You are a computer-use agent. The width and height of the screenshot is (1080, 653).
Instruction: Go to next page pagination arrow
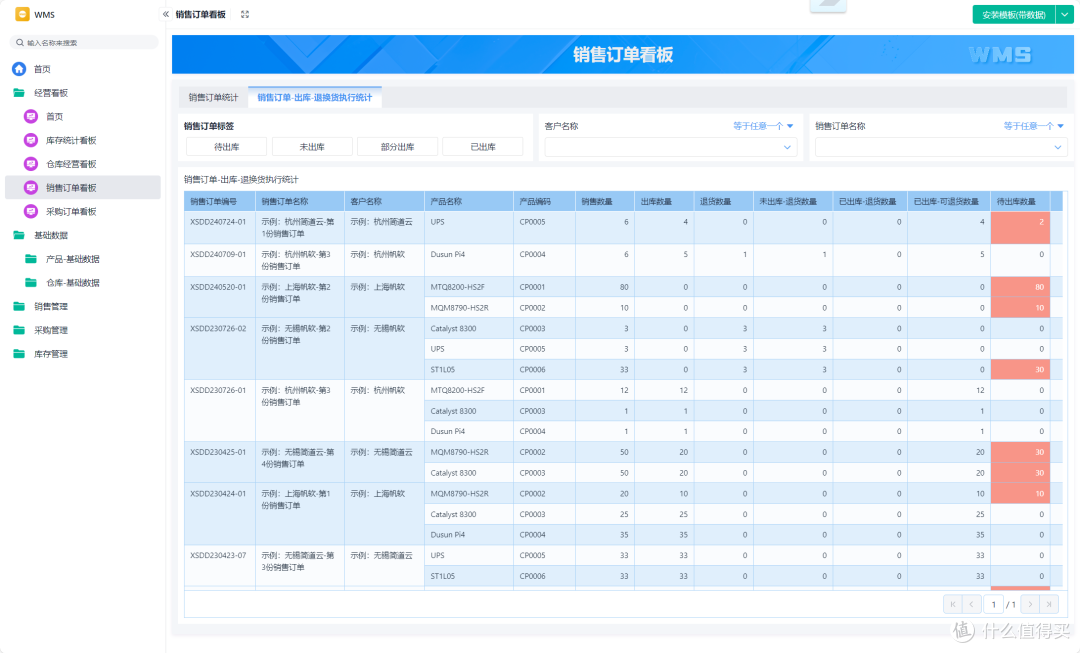[x=1030, y=604]
